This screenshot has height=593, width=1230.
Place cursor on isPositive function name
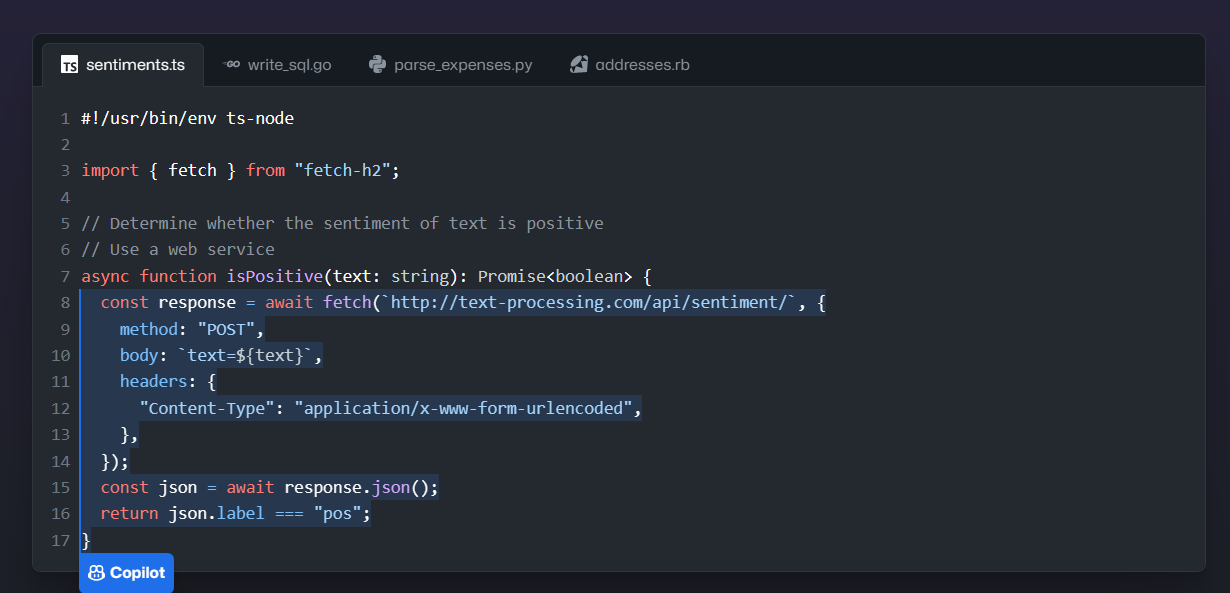click(x=271, y=276)
